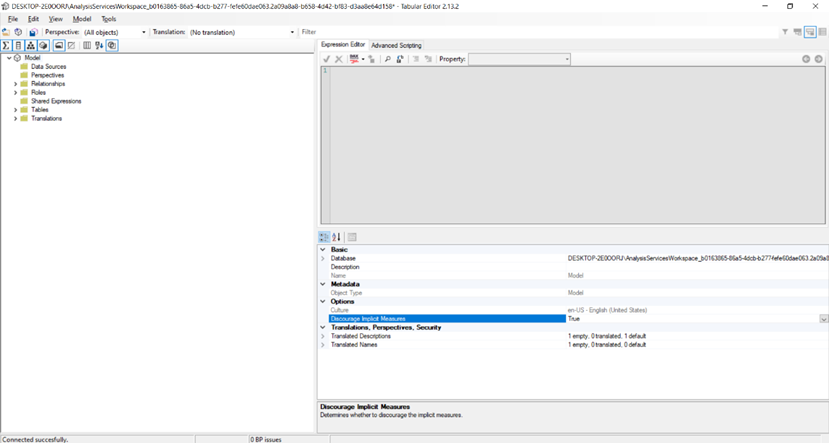Open the File menu

(x=13, y=19)
